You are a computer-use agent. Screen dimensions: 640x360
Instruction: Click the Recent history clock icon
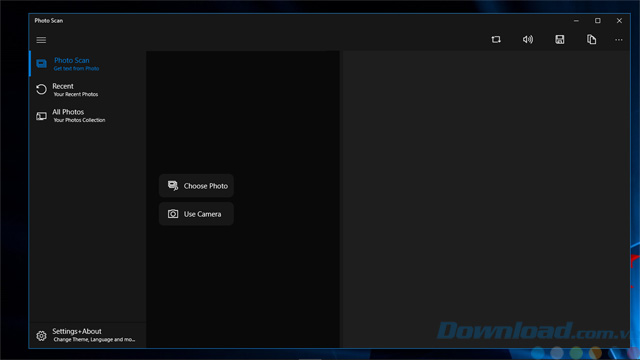(41, 89)
